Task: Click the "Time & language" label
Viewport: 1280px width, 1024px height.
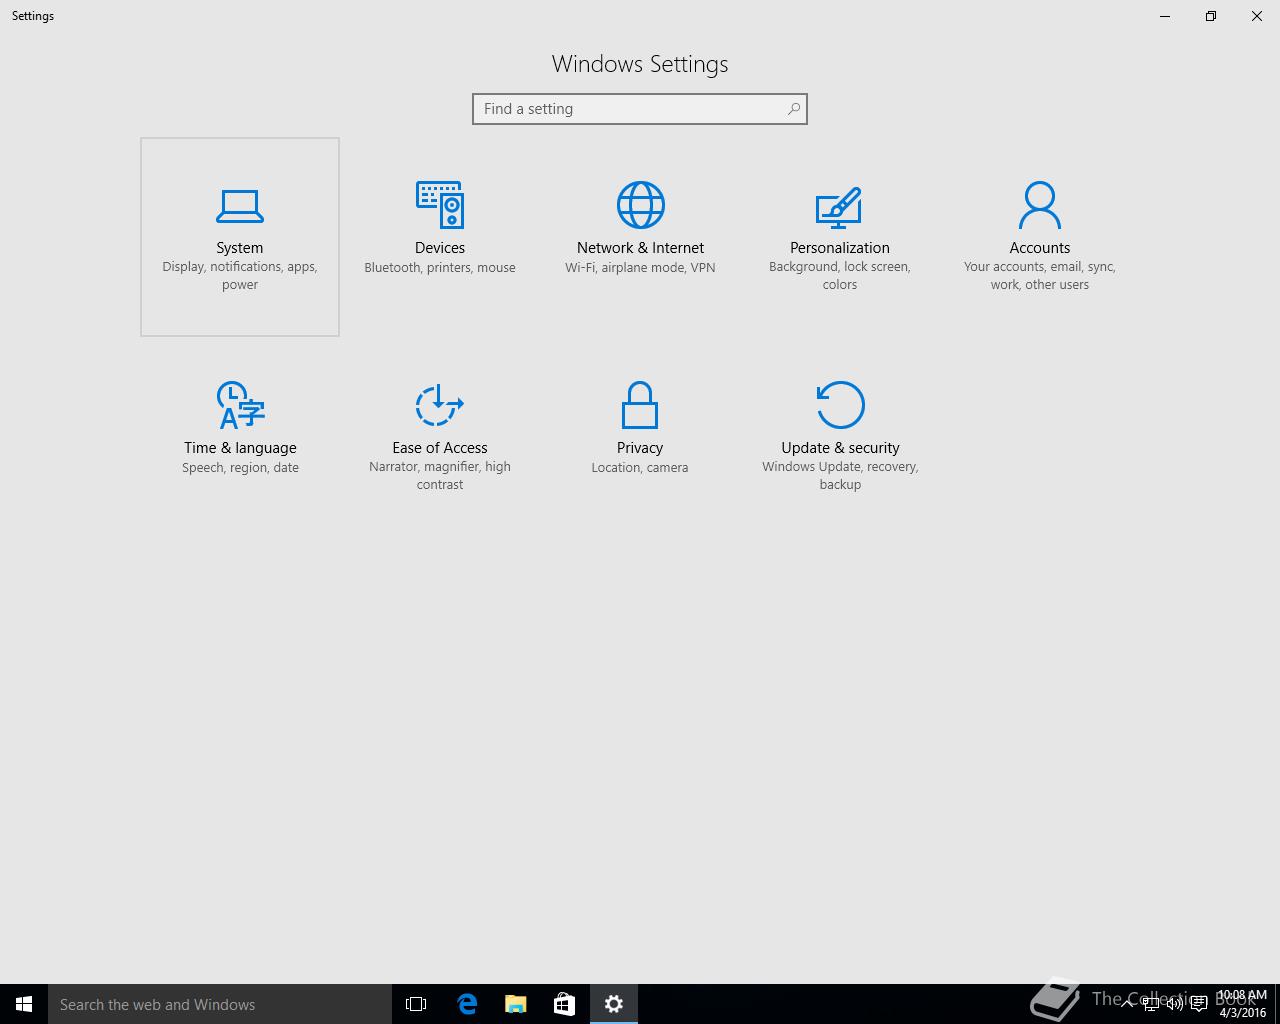Action: [240, 448]
